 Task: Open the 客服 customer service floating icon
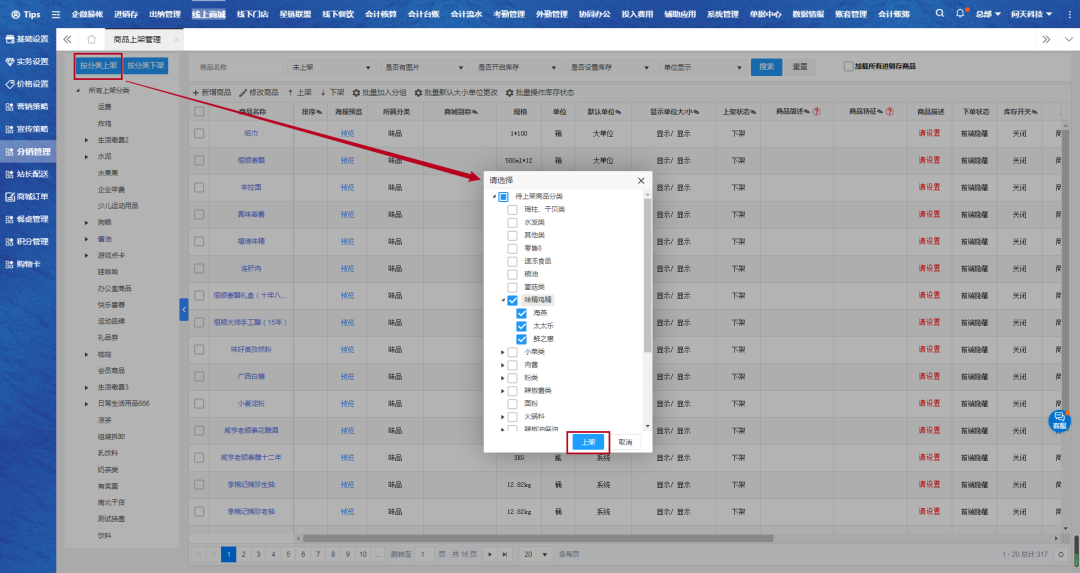point(1059,420)
